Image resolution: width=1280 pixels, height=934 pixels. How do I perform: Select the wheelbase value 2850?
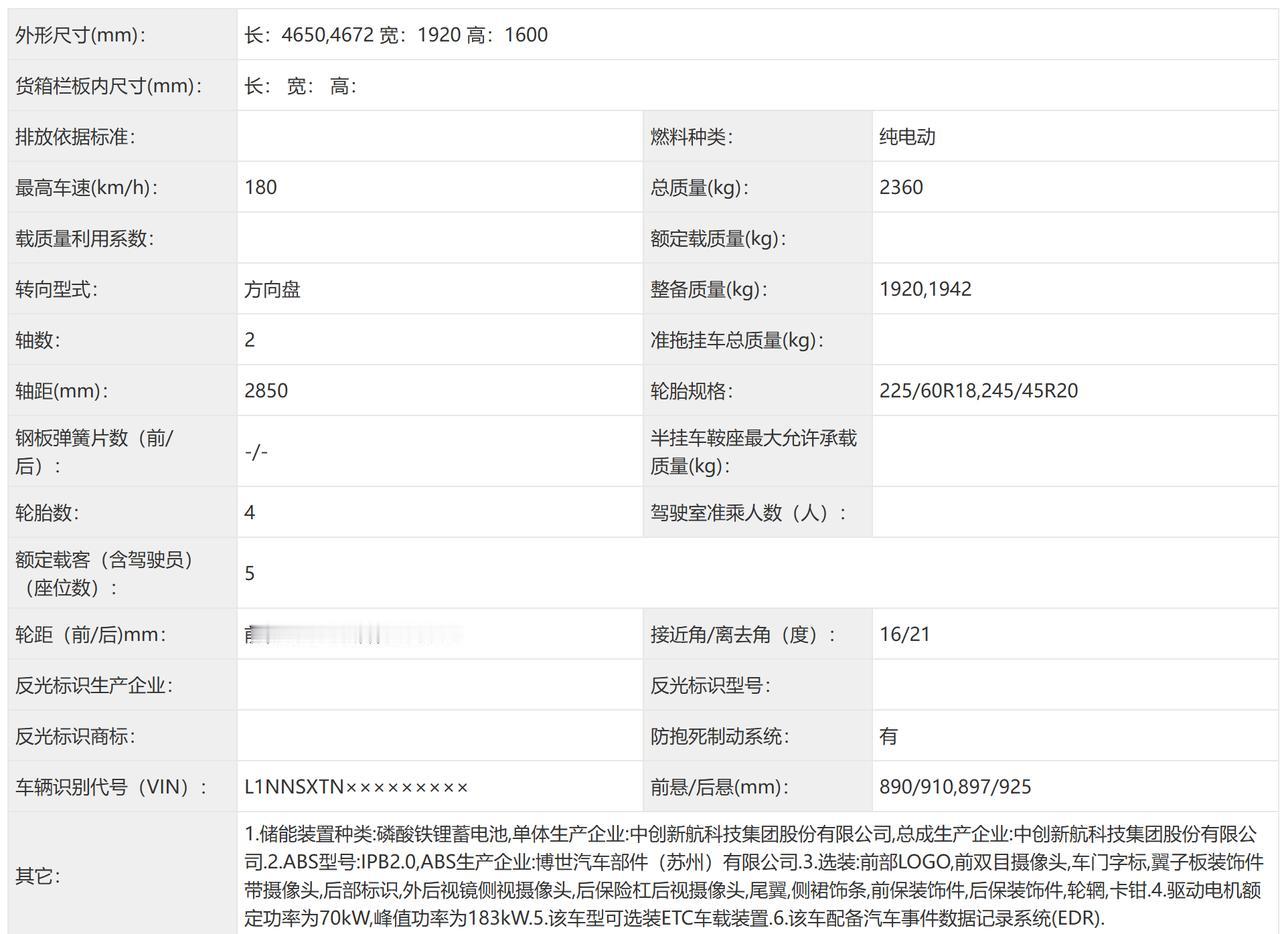click(x=266, y=391)
